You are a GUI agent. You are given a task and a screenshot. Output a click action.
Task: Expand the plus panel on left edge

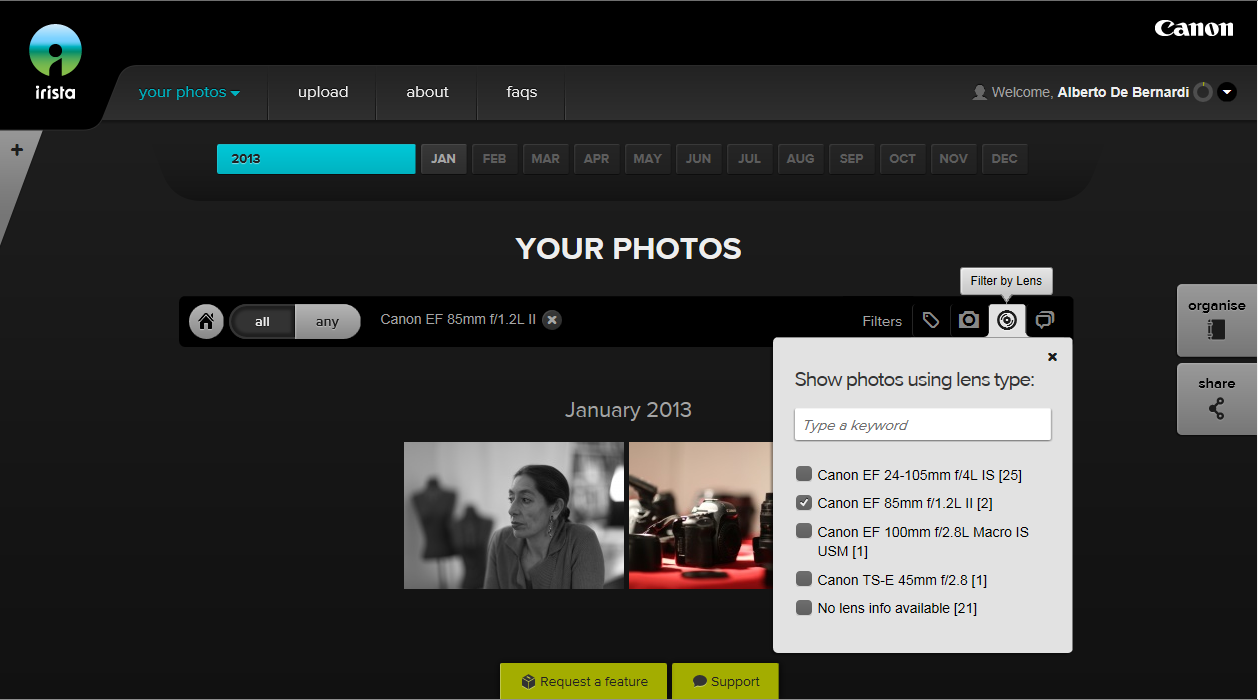(x=17, y=150)
